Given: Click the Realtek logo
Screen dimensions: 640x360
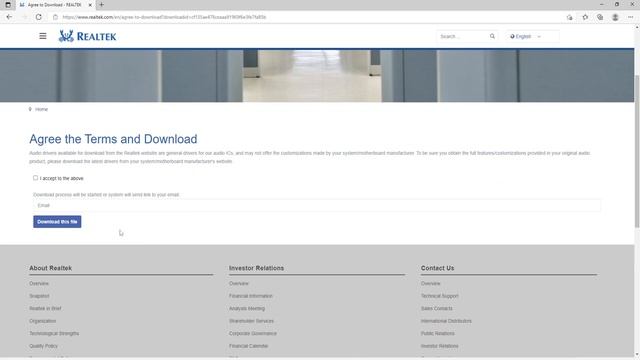Looking at the screenshot, I should coord(87,36).
